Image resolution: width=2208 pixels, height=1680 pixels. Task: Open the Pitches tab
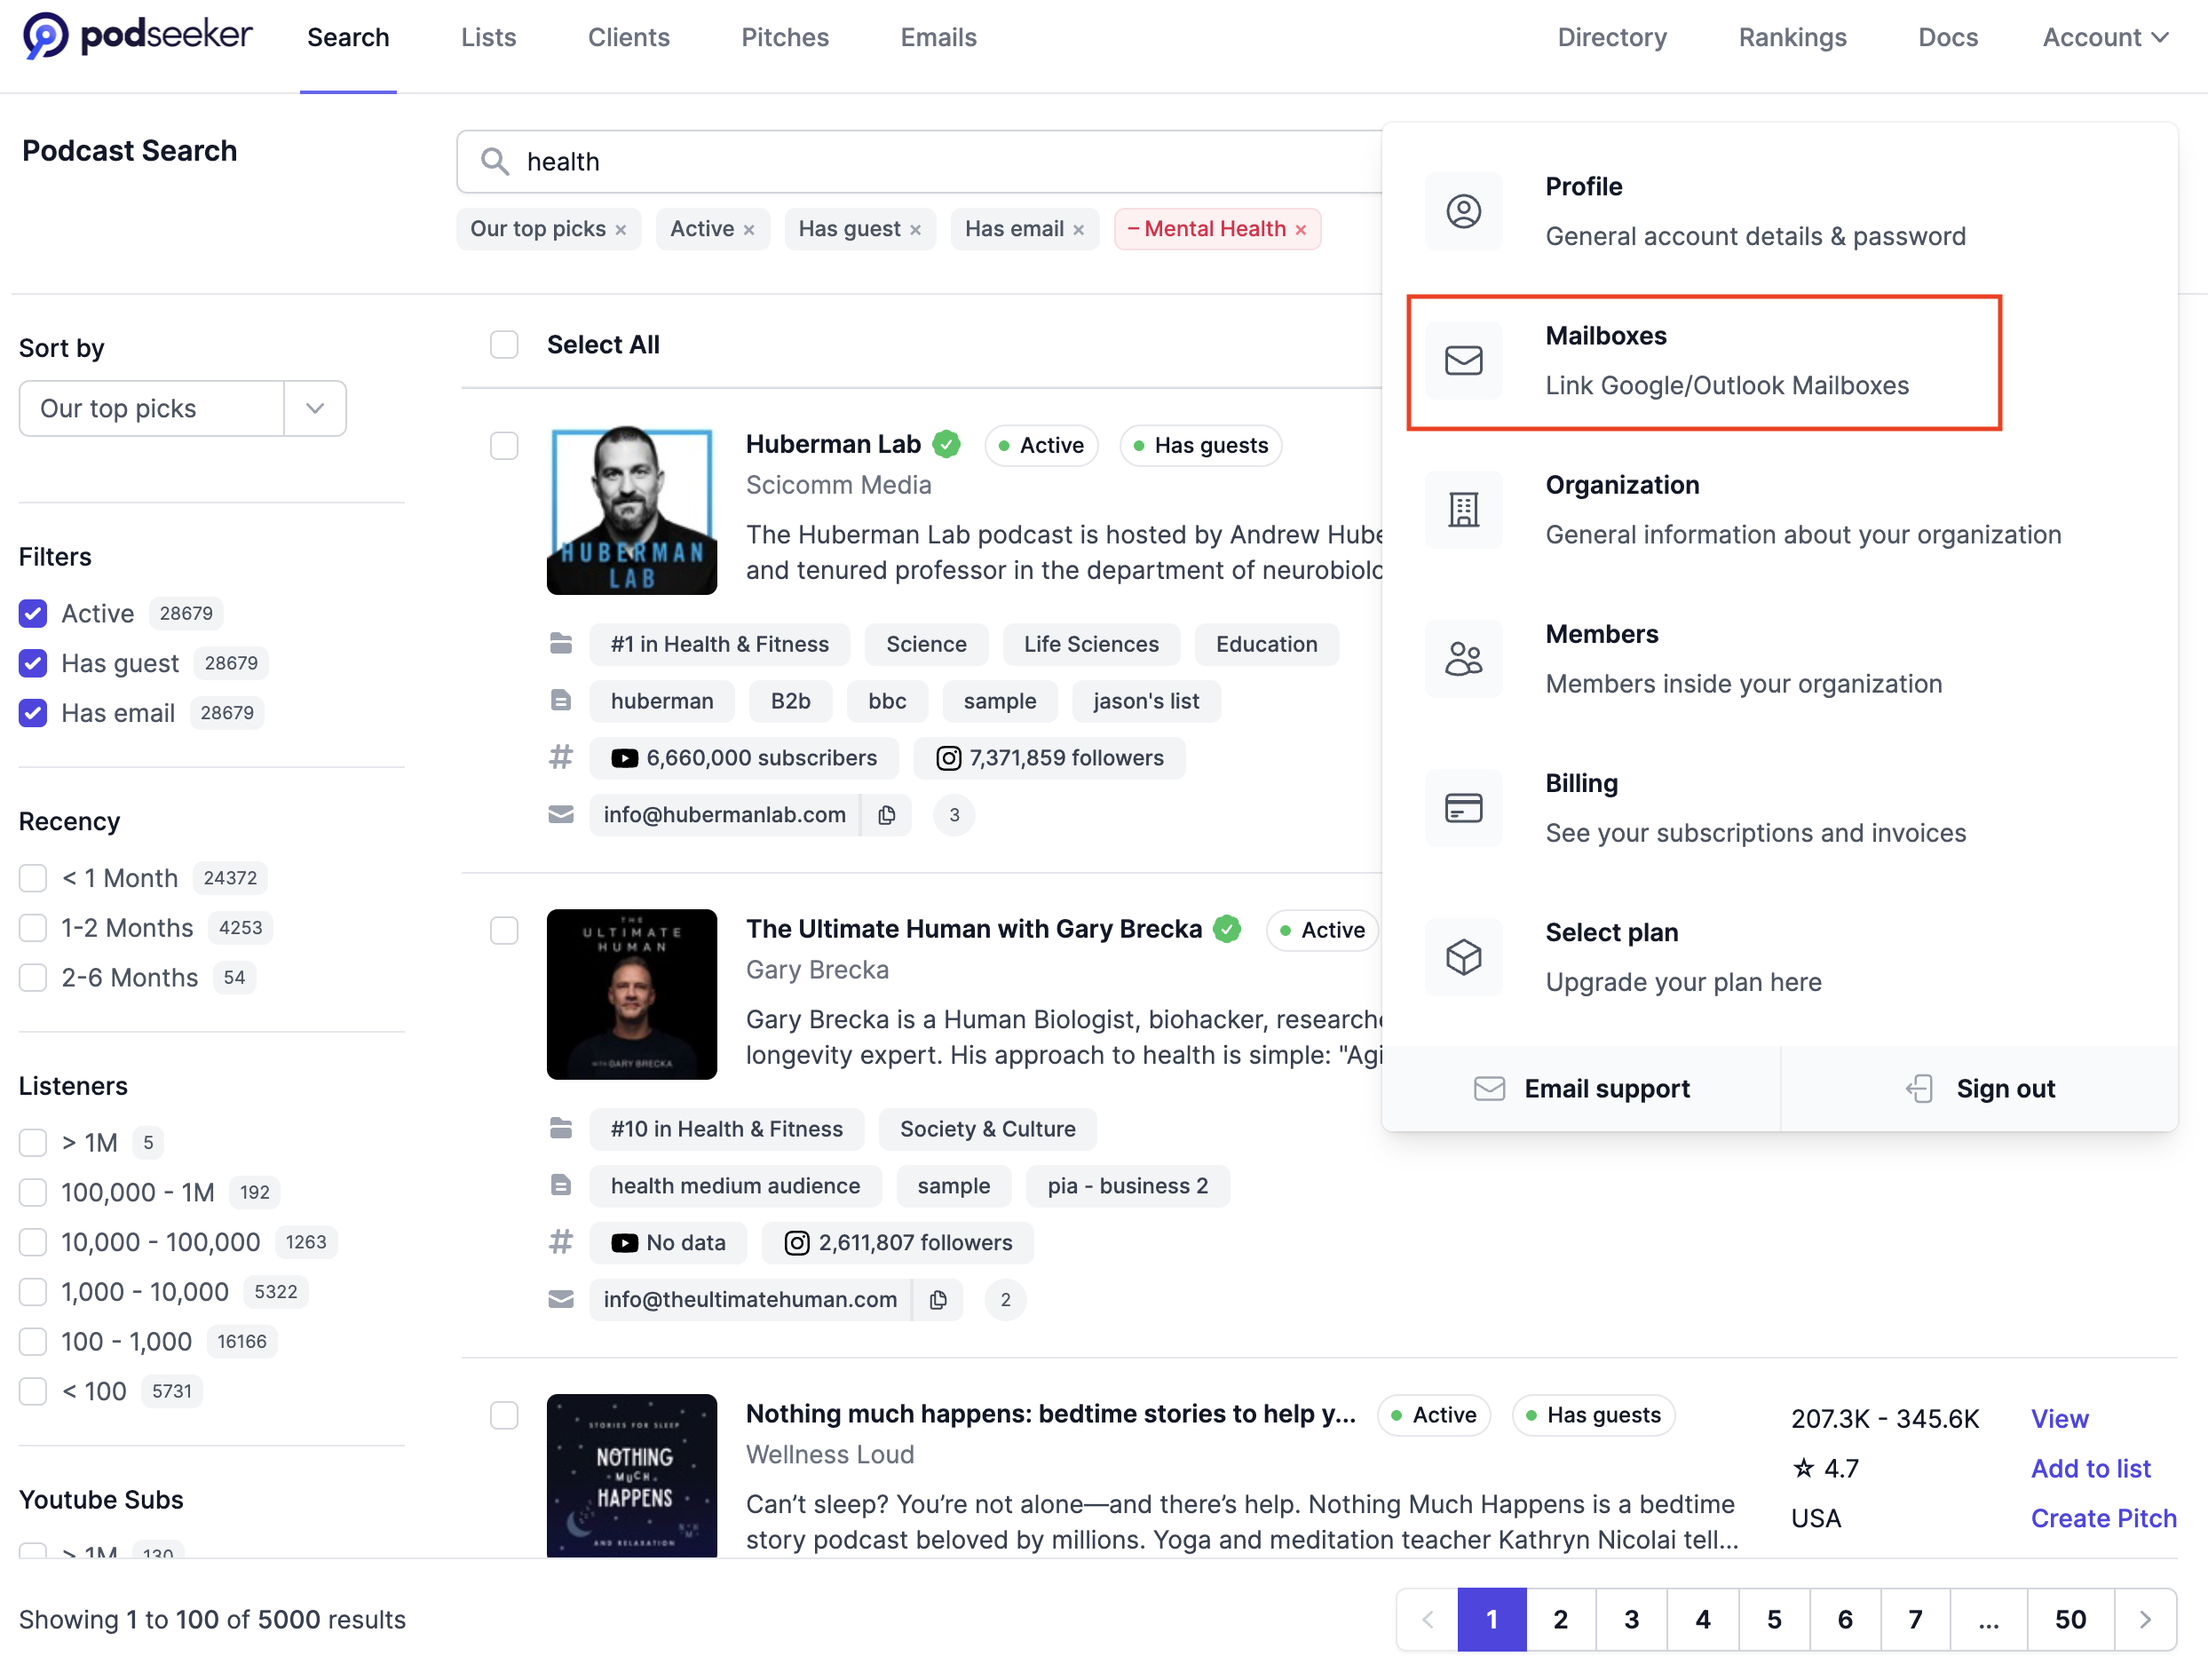tap(785, 37)
